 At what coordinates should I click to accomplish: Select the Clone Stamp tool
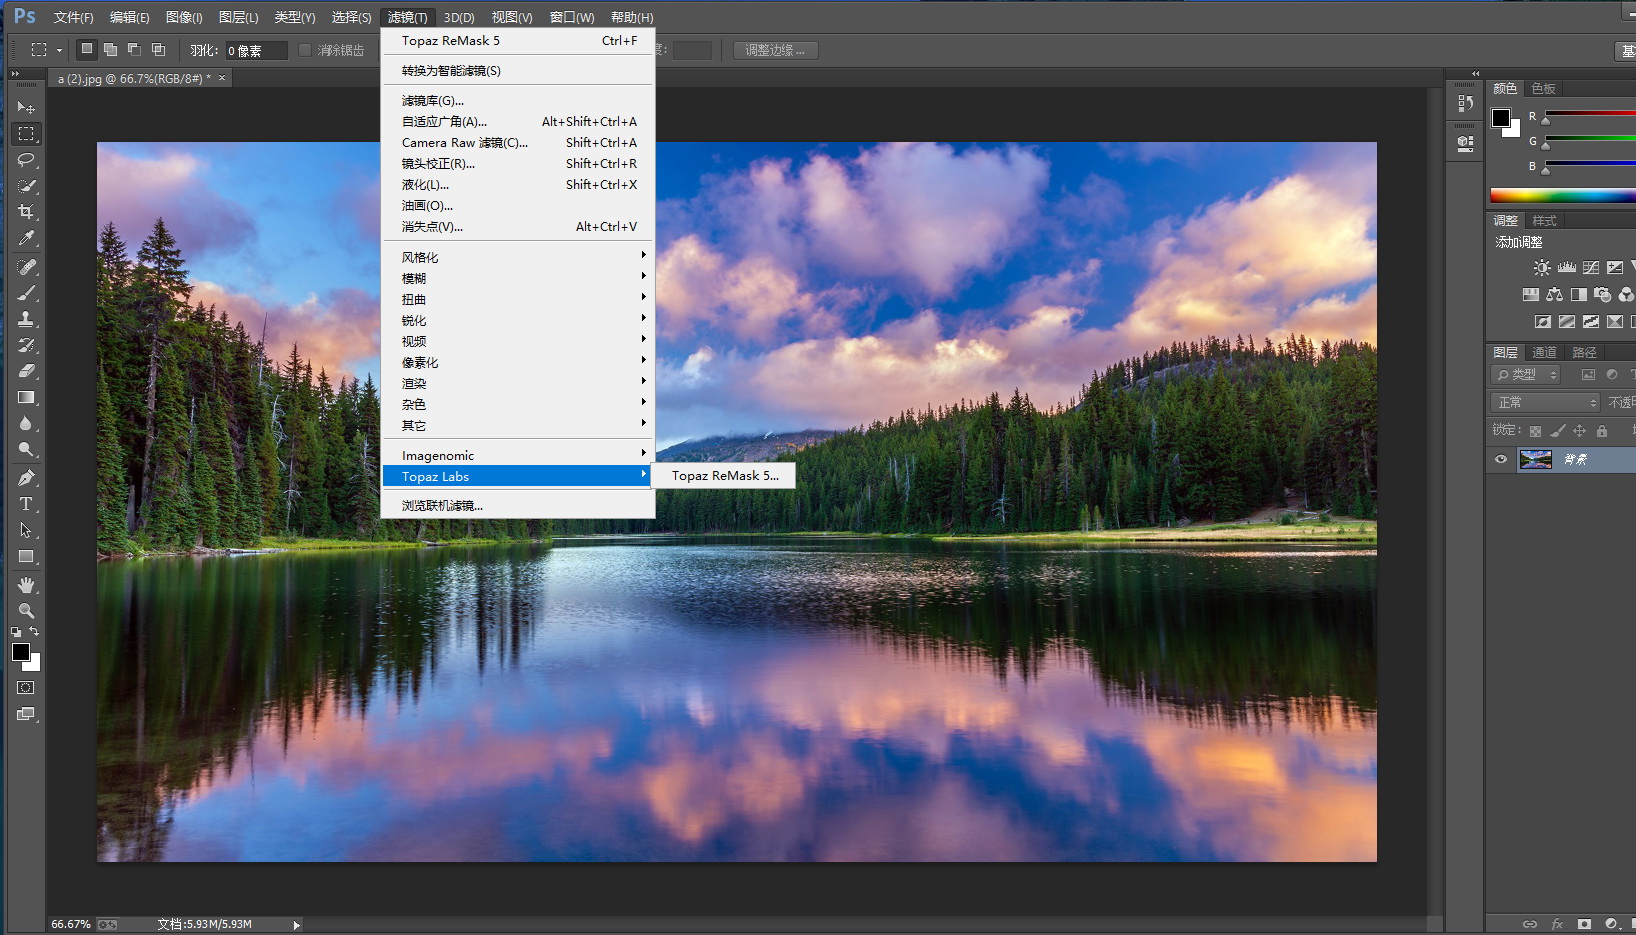pyautogui.click(x=26, y=319)
